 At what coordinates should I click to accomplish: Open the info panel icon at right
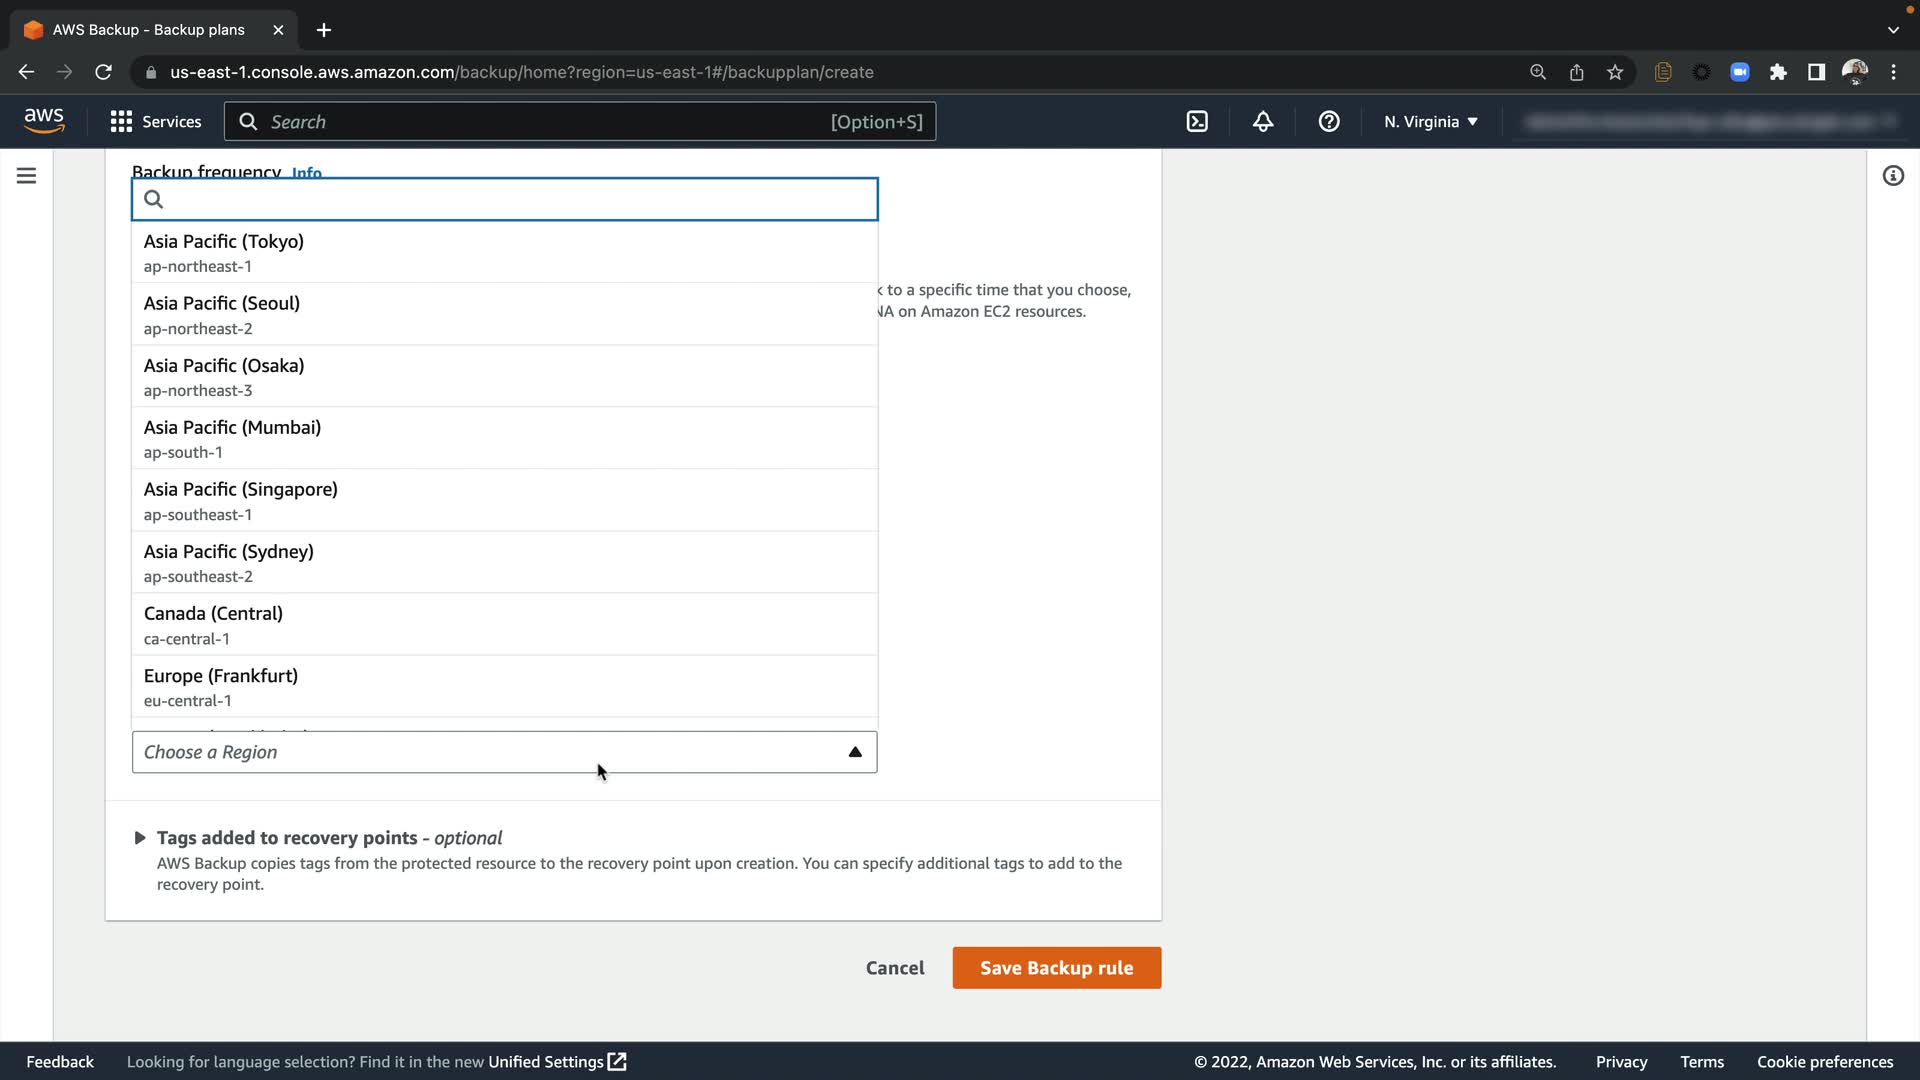tap(1893, 176)
